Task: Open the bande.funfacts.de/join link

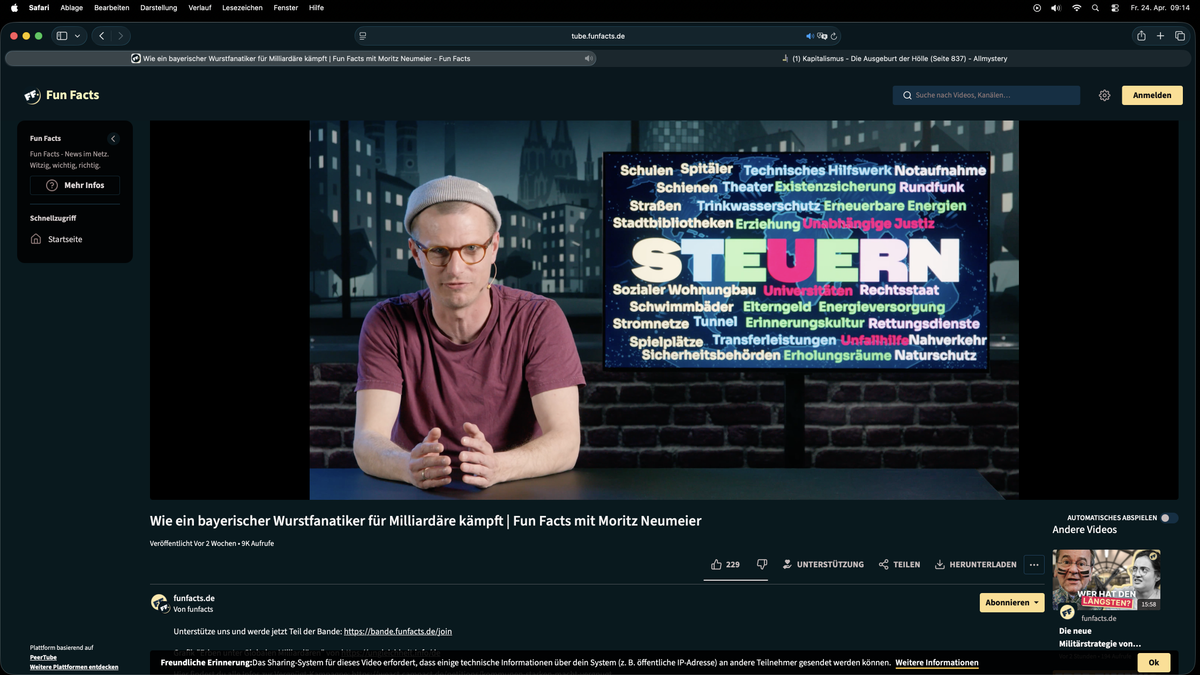Action: tap(398, 631)
